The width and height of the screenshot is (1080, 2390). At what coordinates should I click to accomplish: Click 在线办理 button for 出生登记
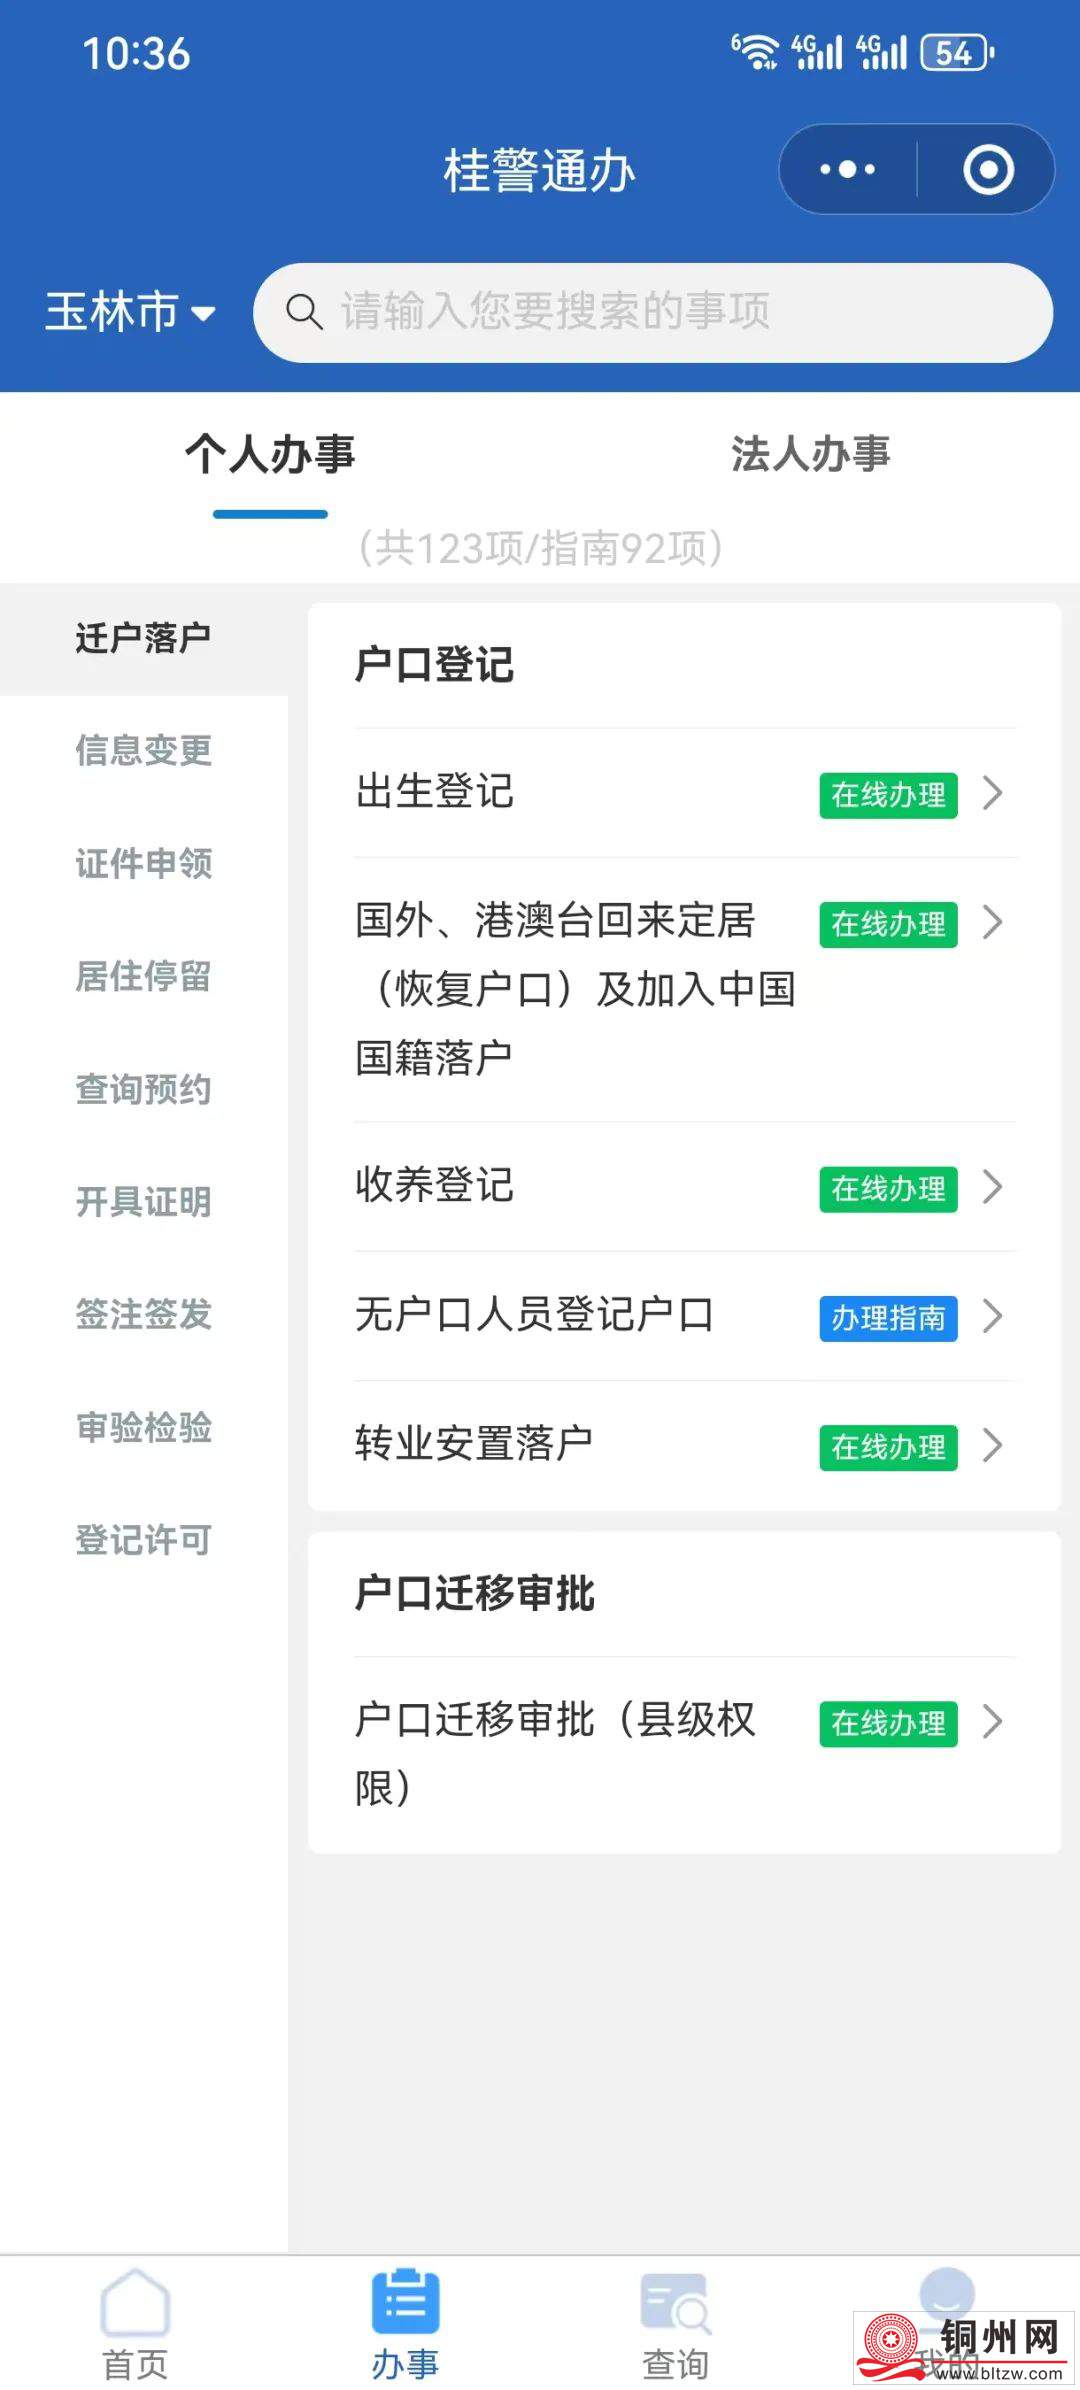tap(888, 795)
